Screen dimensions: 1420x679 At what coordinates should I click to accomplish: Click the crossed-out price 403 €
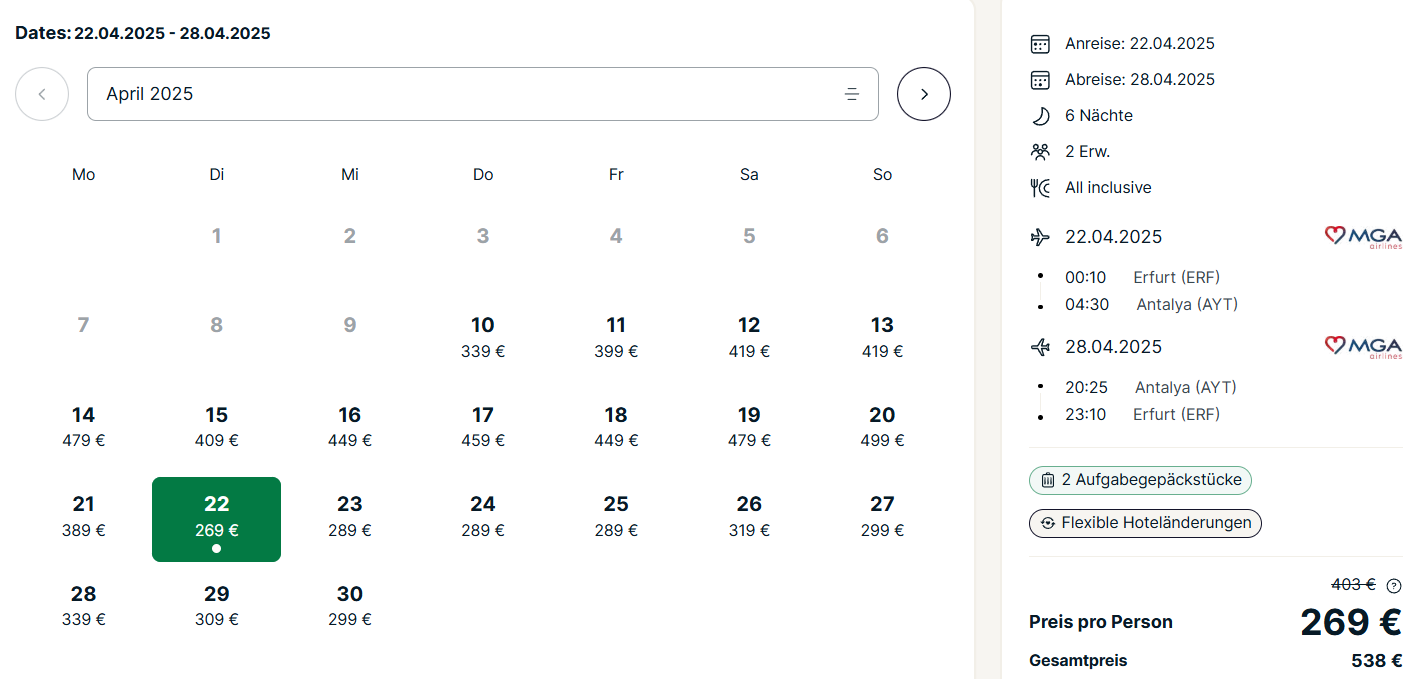1354,585
